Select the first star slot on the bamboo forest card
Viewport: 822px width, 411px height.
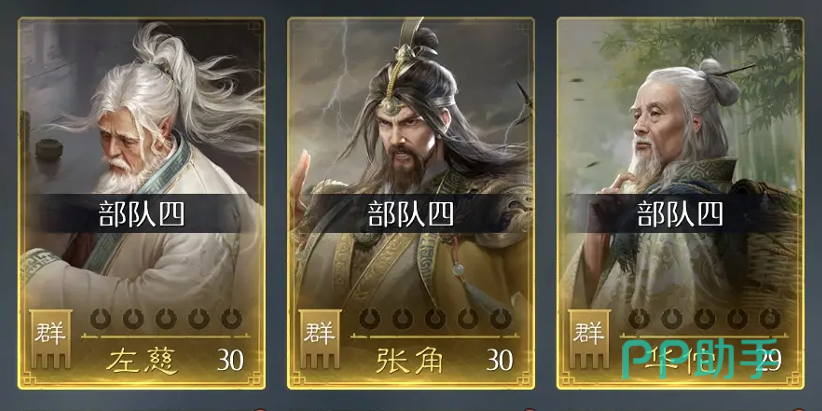(639, 318)
